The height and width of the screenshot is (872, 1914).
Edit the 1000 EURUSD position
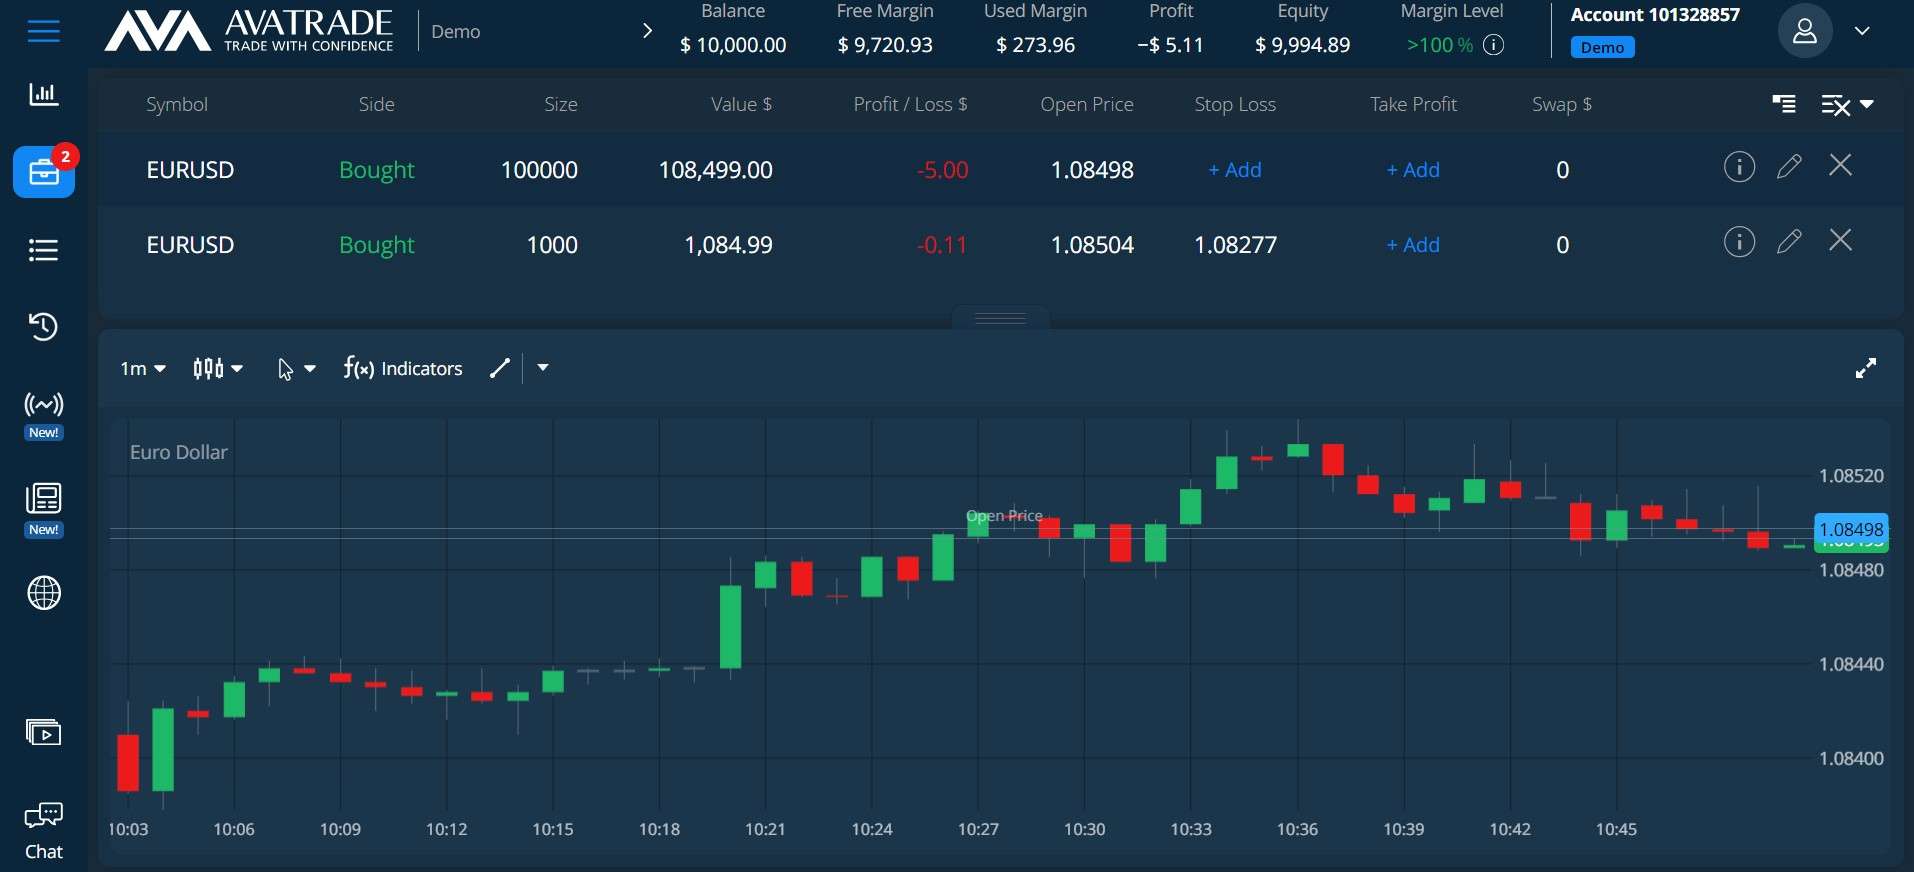click(1790, 241)
